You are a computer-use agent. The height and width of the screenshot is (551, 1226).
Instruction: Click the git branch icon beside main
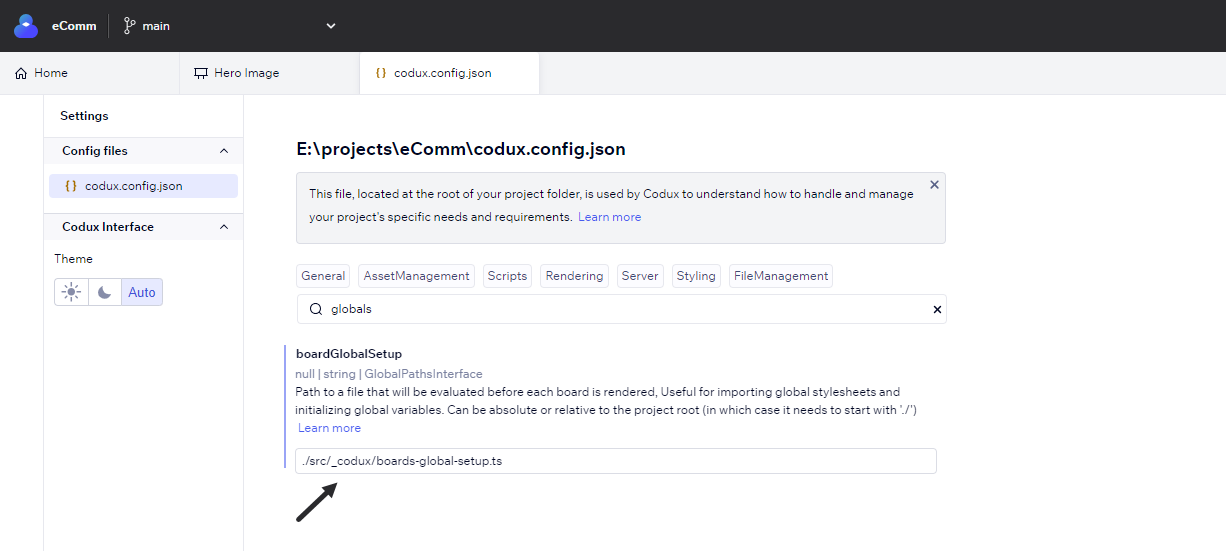click(129, 26)
